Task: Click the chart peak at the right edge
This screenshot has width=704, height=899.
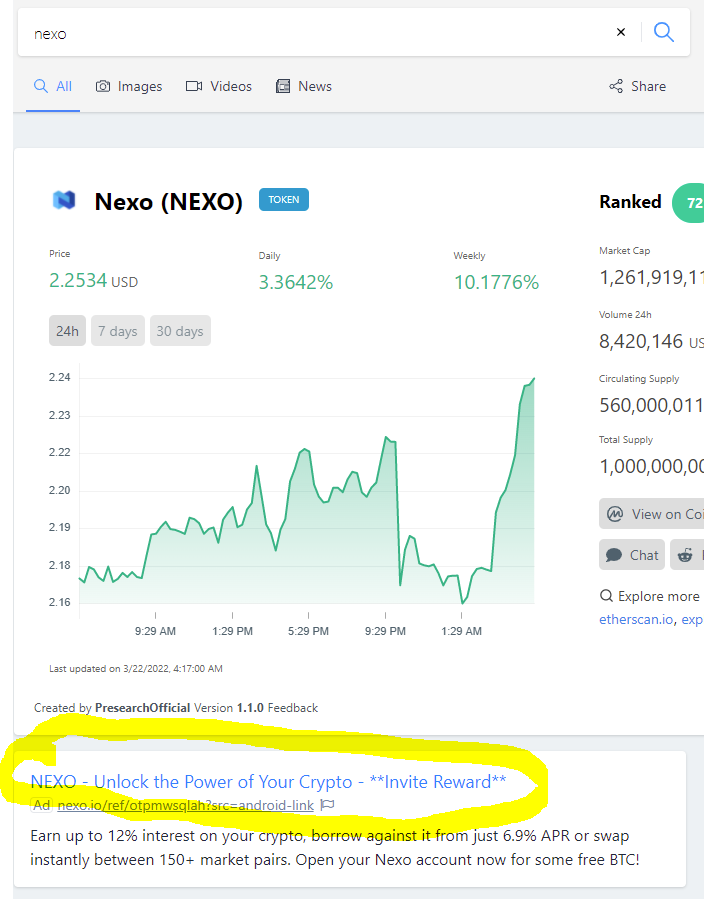Action: [533, 380]
